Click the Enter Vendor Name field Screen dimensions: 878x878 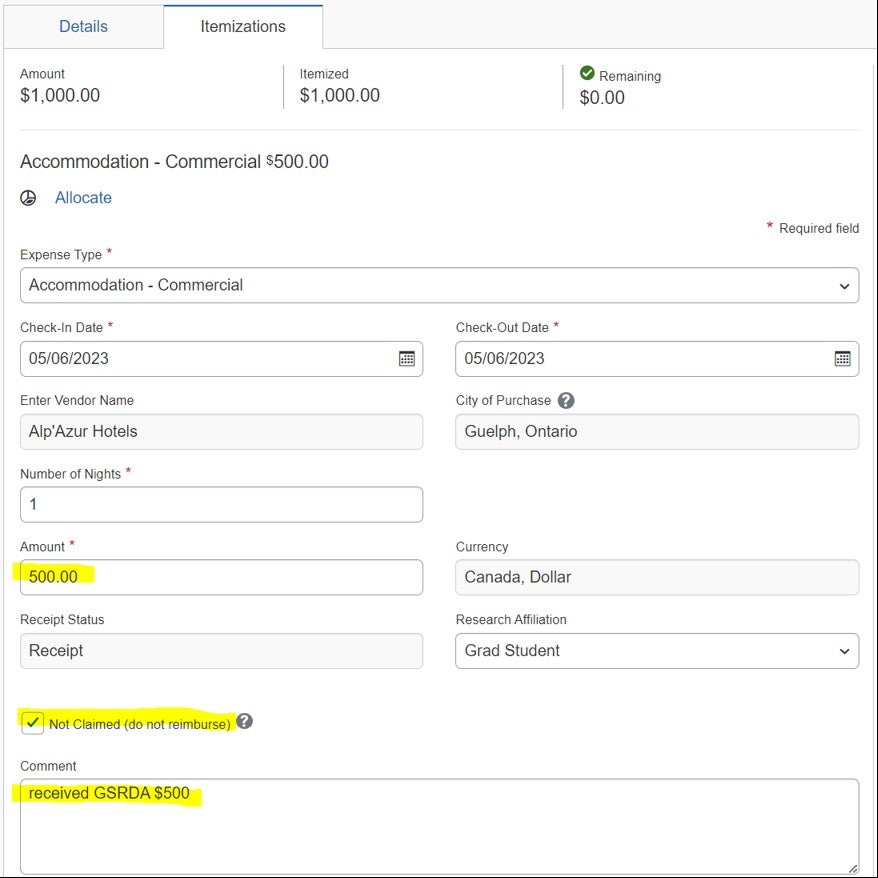[221, 432]
